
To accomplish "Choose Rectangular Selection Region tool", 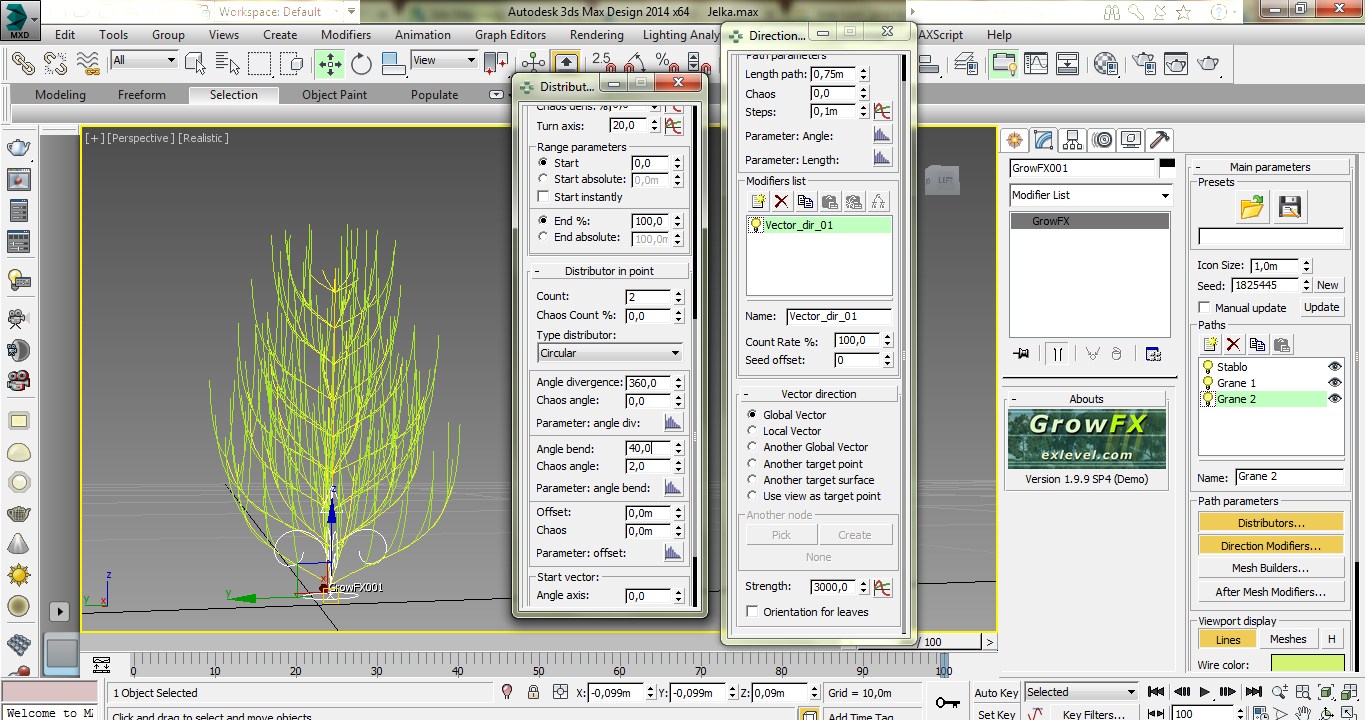I will pos(259,63).
